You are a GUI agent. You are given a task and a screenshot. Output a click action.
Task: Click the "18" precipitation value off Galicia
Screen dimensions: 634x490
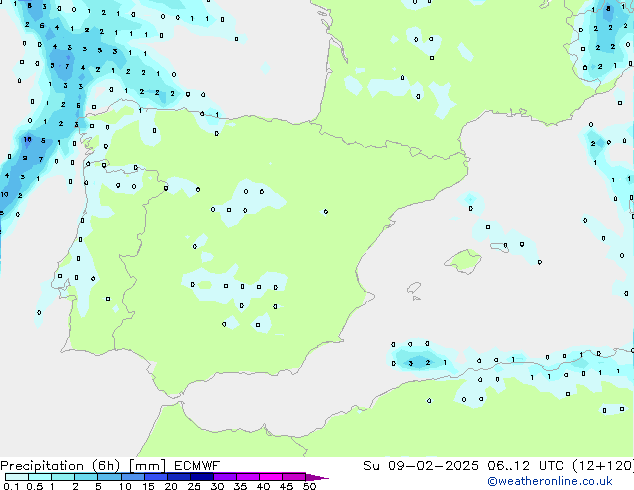tap(27, 140)
